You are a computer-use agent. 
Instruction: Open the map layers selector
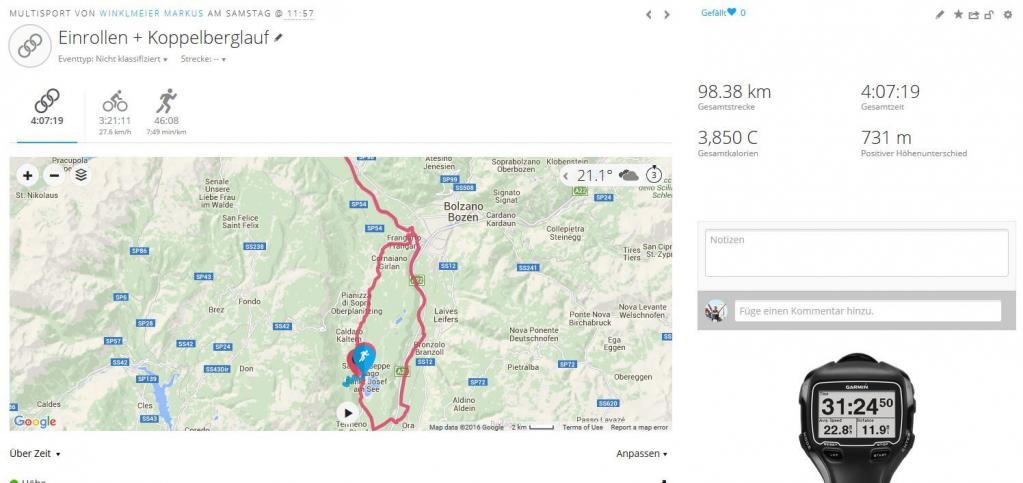click(81, 175)
